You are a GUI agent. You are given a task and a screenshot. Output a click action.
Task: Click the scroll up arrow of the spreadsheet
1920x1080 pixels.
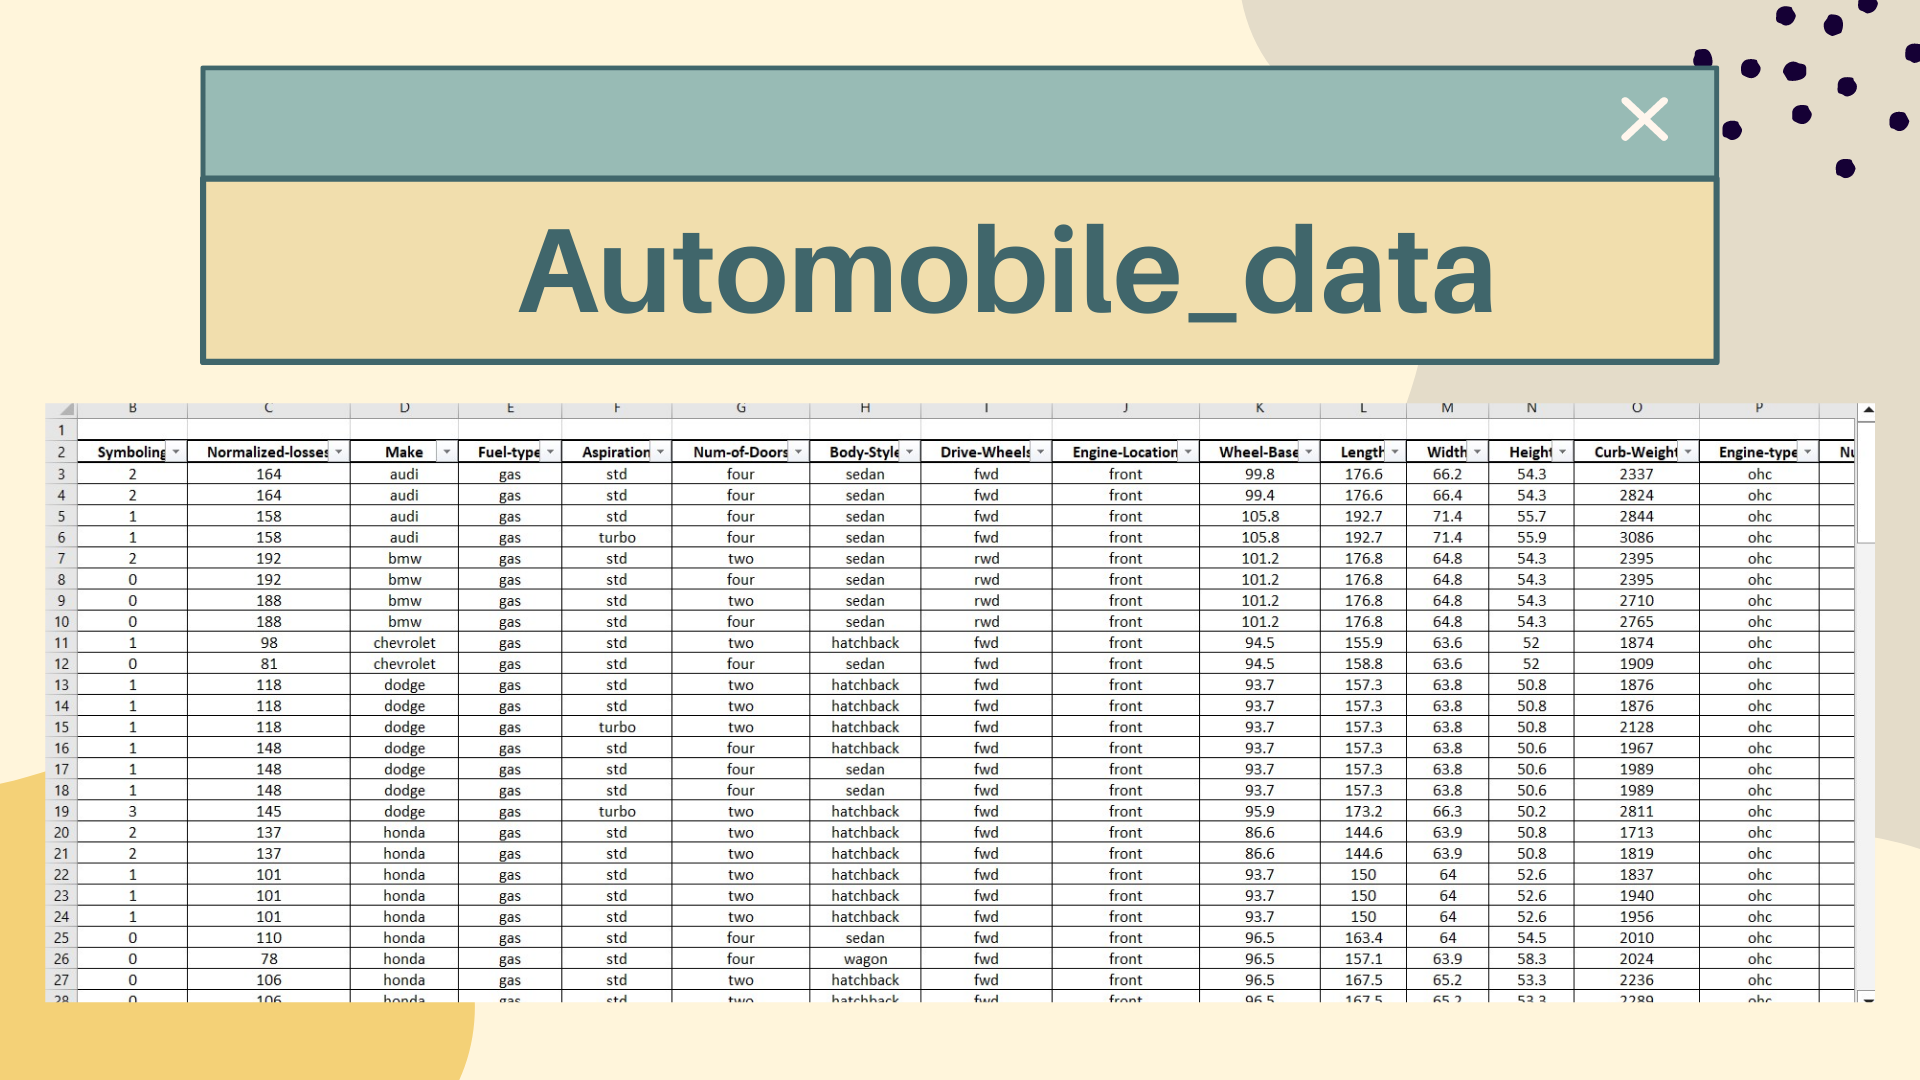pos(1867,411)
